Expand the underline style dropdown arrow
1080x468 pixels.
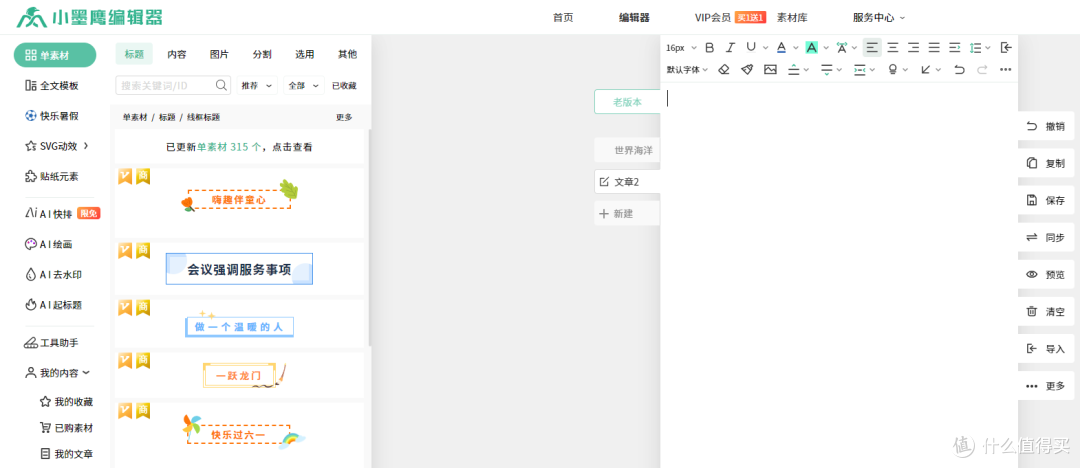765,48
